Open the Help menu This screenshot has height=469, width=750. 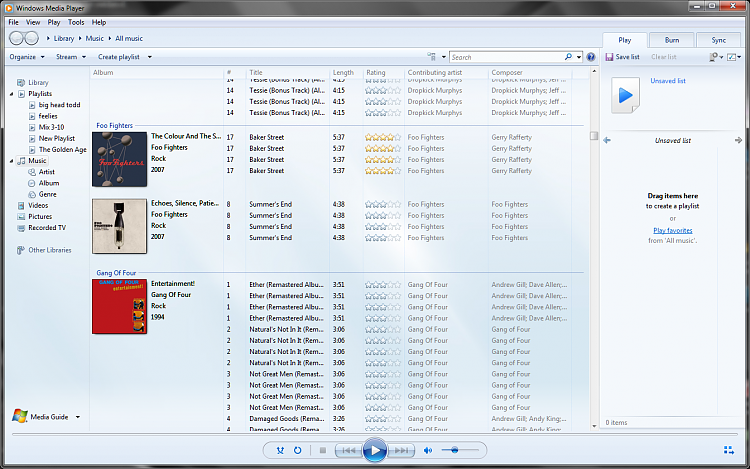tap(99, 22)
